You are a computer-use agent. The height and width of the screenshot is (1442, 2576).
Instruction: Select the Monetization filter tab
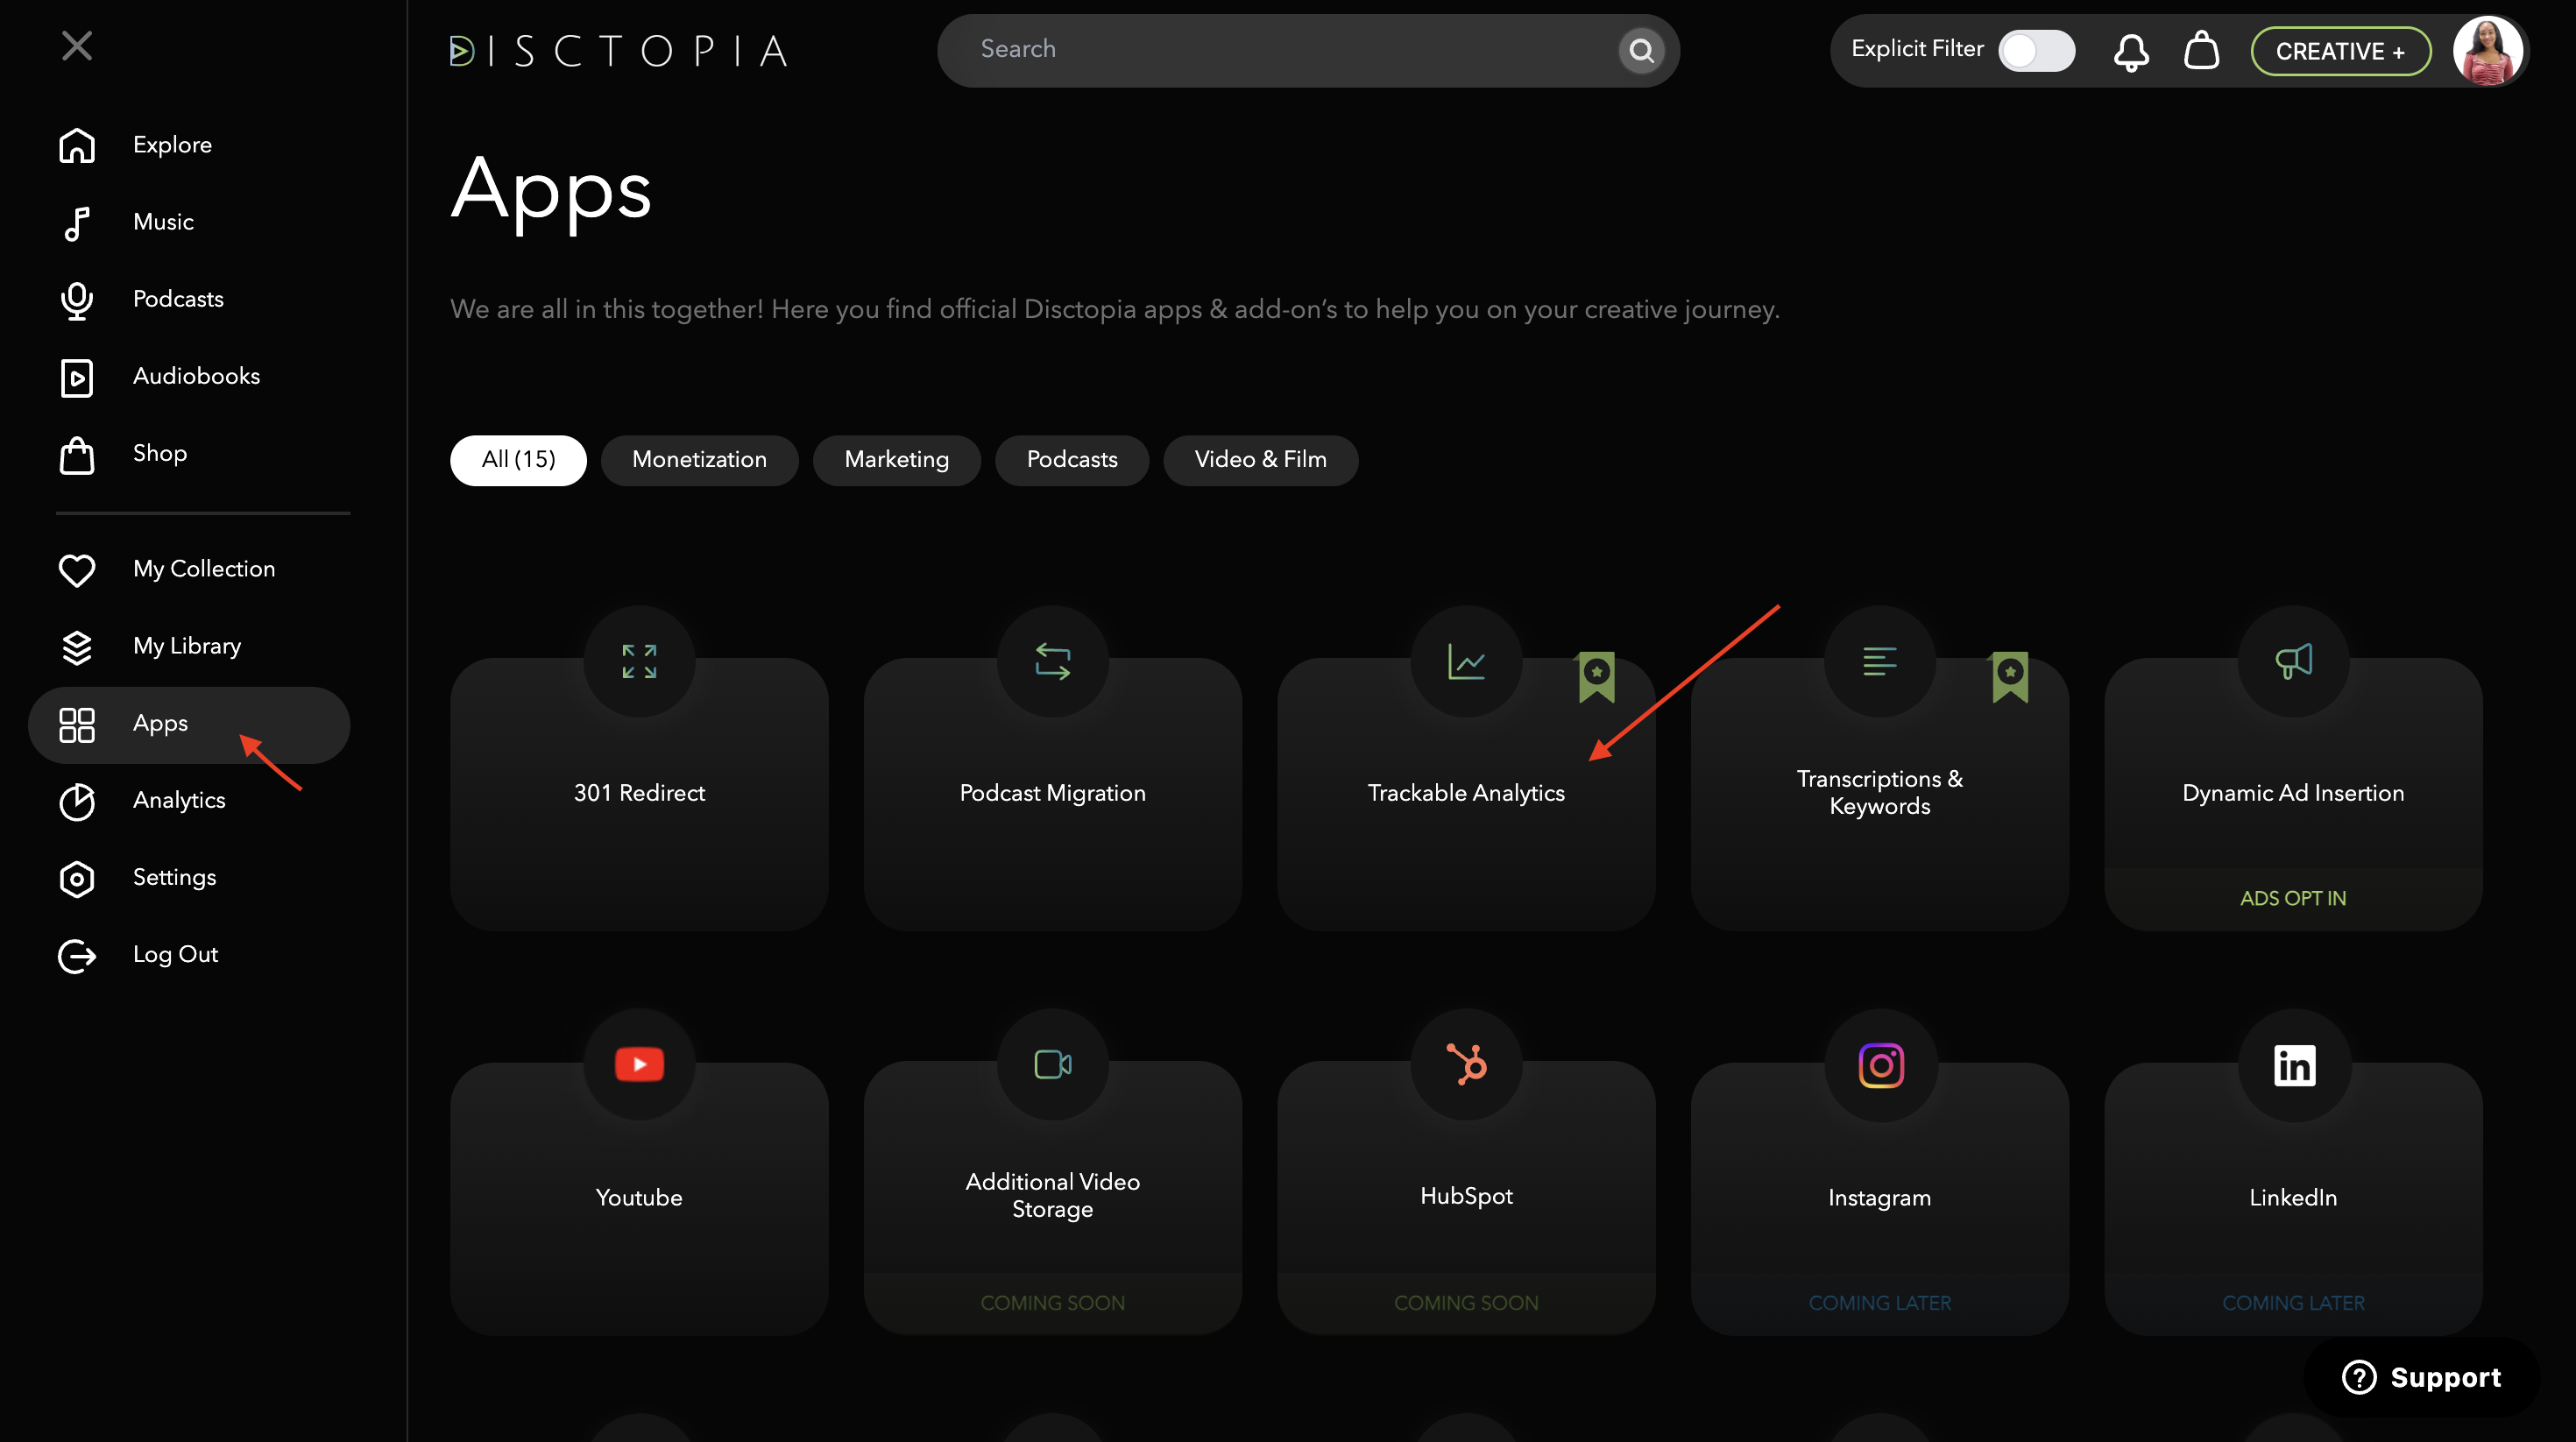[699, 460]
